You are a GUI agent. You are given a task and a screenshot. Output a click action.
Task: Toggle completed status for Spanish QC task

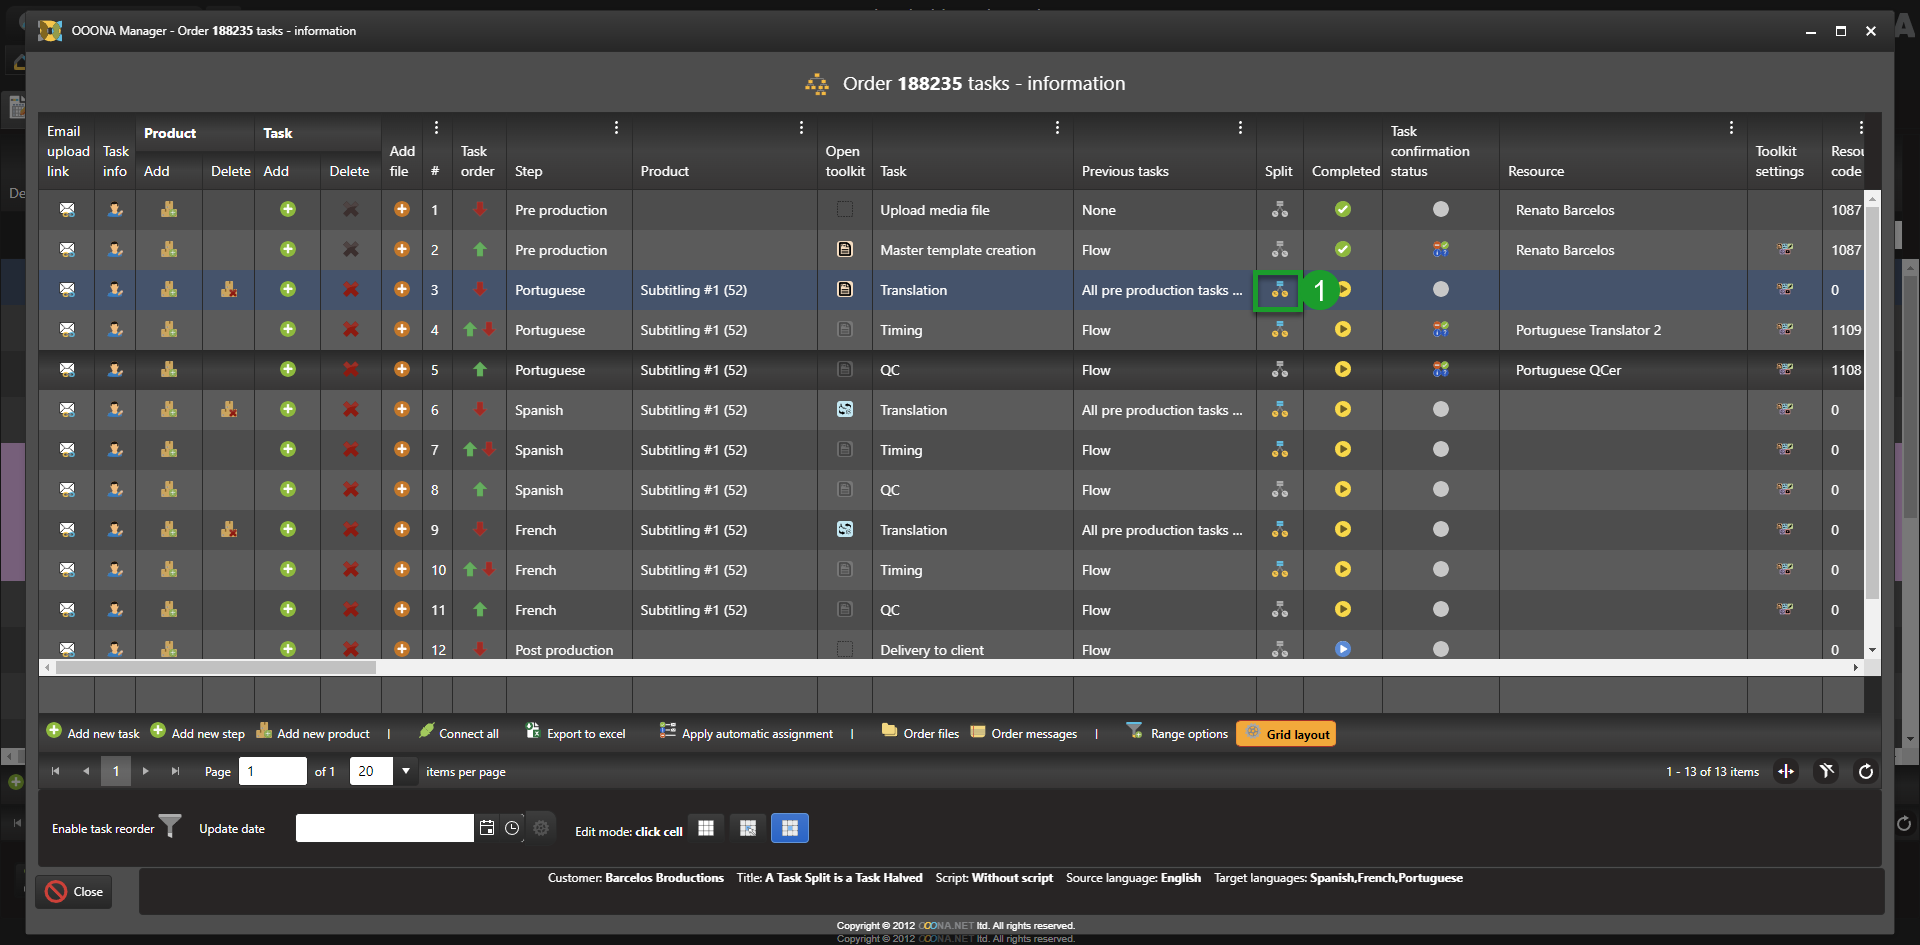click(x=1342, y=490)
